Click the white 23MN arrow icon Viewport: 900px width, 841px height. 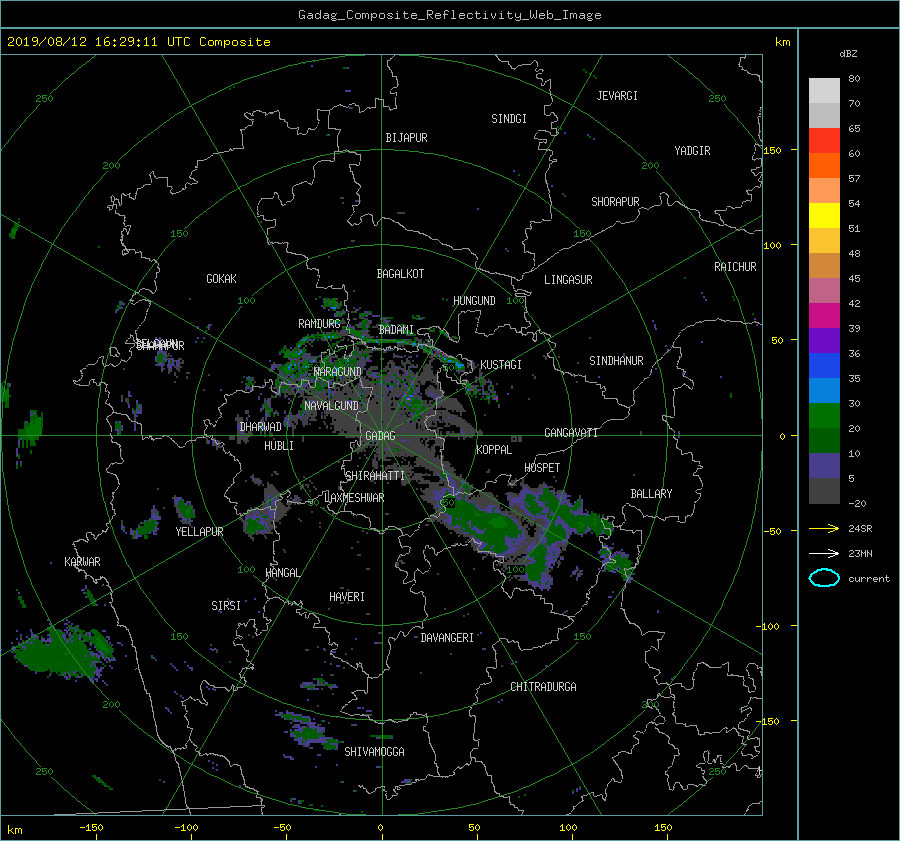click(824, 553)
